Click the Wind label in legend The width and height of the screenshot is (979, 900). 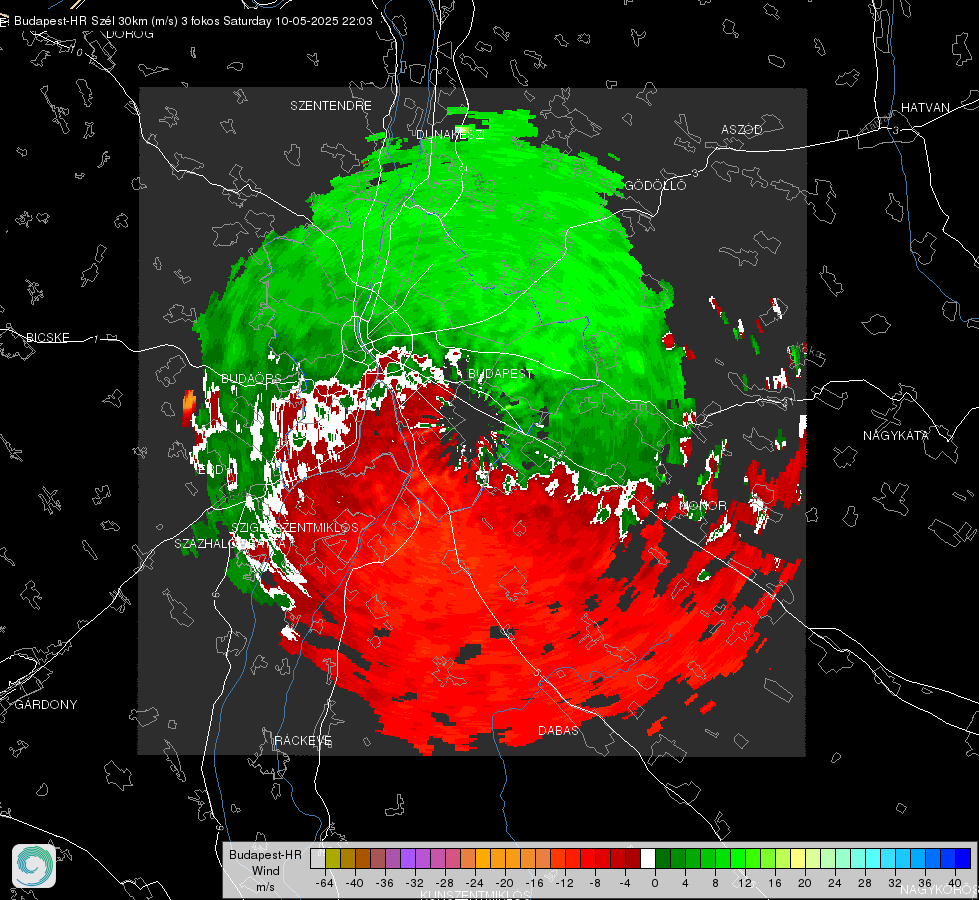coord(265,871)
